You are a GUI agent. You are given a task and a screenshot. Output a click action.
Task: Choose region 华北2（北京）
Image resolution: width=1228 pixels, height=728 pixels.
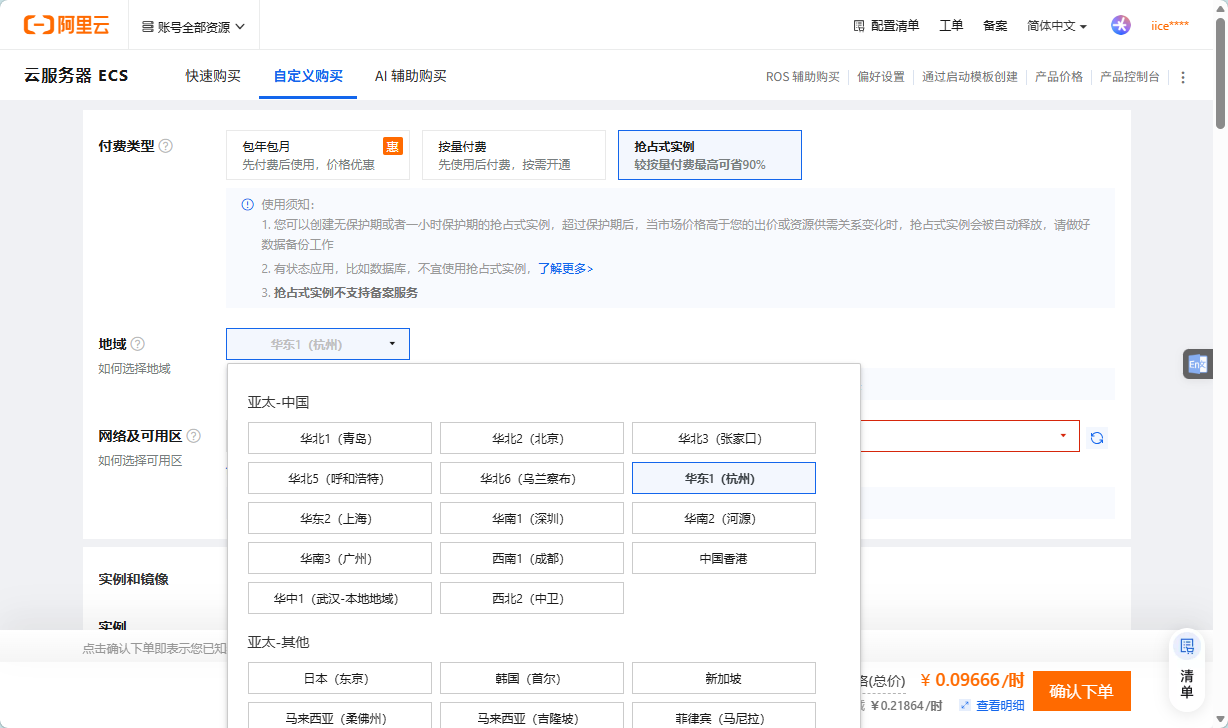[x=532, y=438]
